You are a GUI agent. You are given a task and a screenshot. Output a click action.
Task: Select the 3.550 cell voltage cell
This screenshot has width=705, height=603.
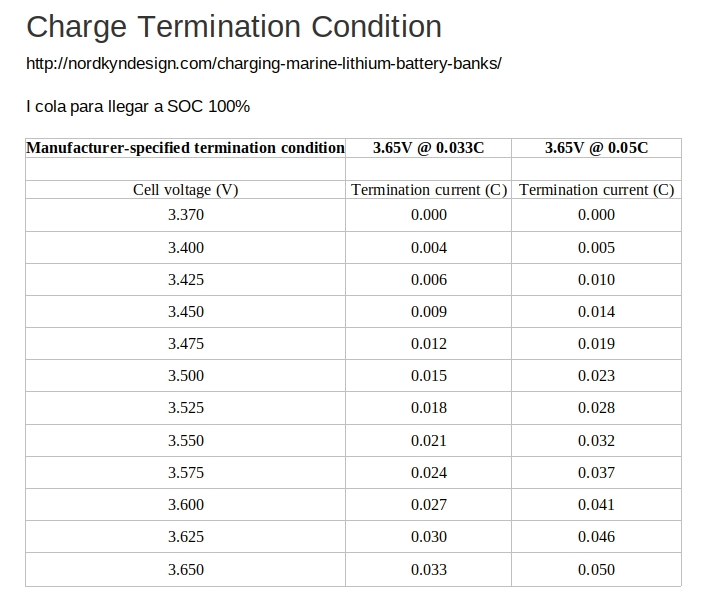(x=185, y=441)
